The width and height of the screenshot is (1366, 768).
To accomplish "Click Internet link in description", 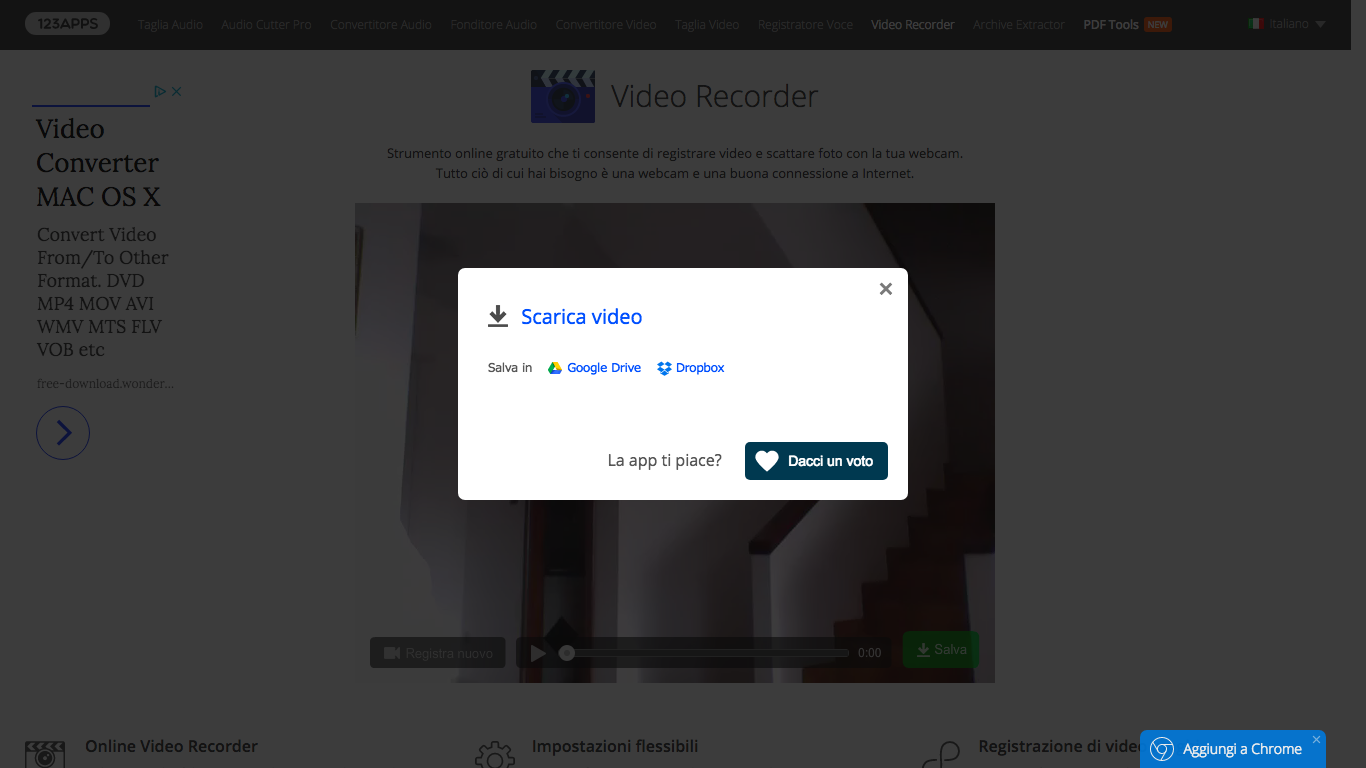I will [887, 173].
